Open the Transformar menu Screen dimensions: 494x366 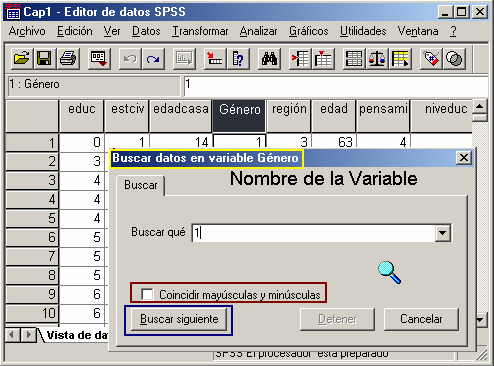click(200, 31)
